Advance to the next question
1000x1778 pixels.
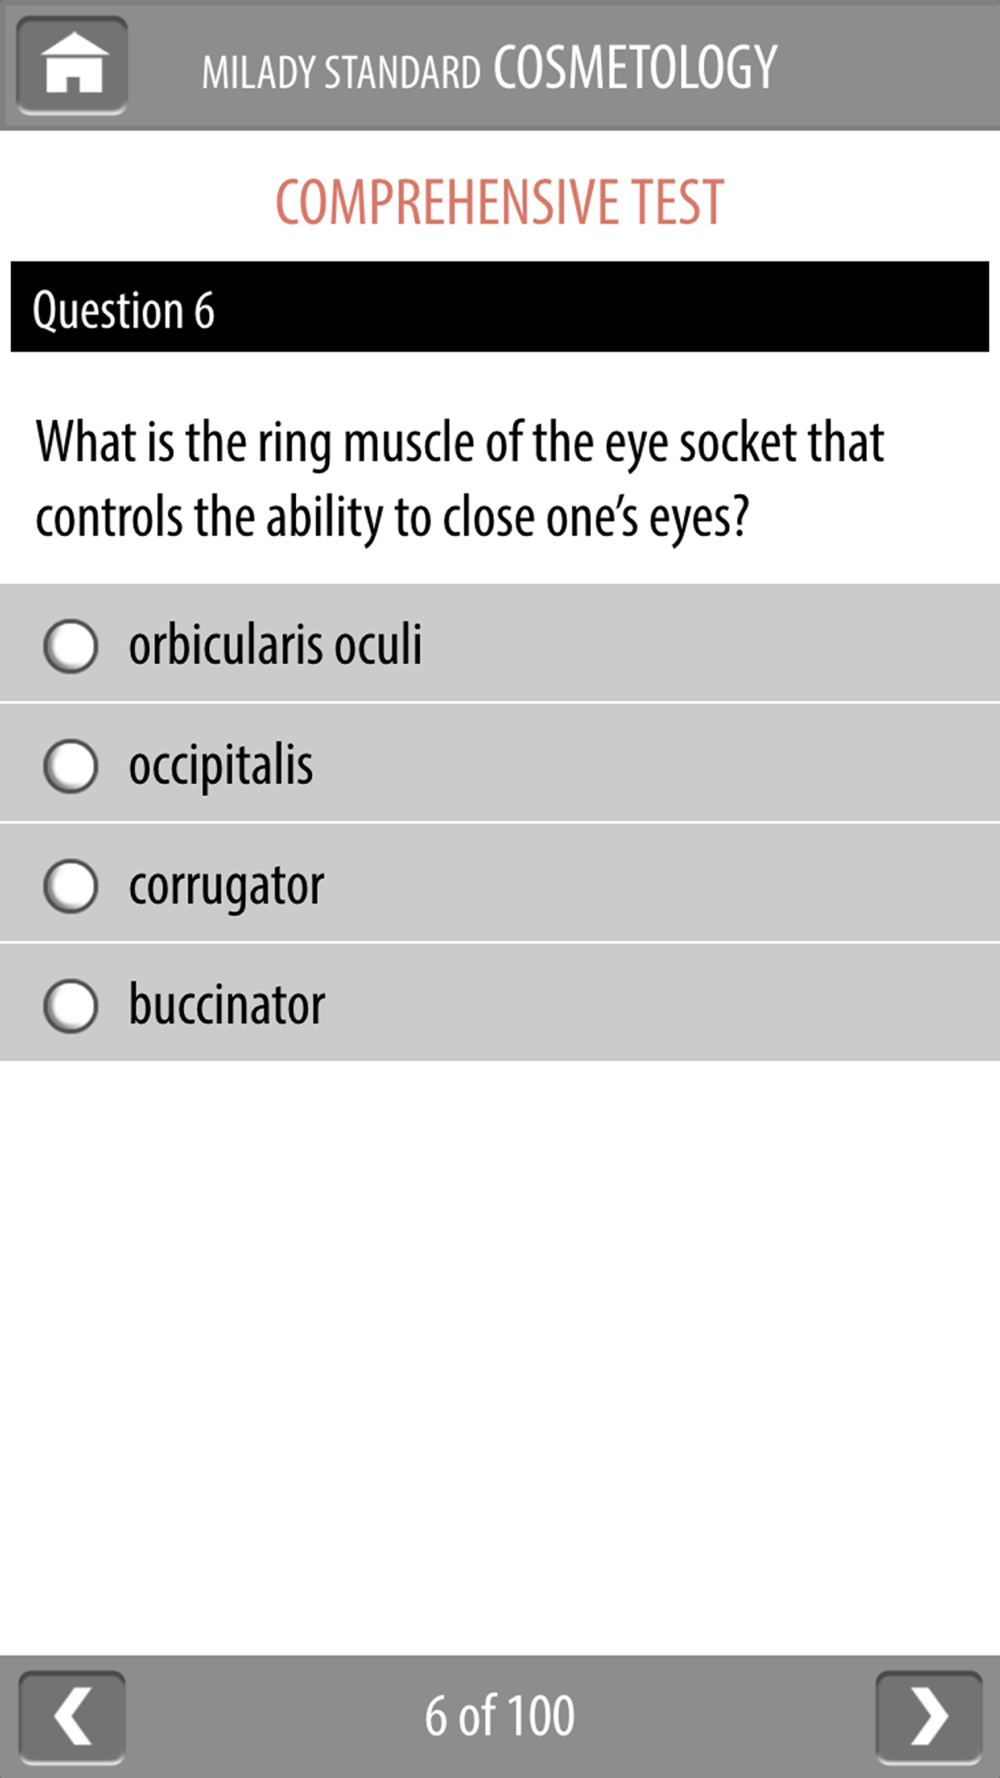928,1716
